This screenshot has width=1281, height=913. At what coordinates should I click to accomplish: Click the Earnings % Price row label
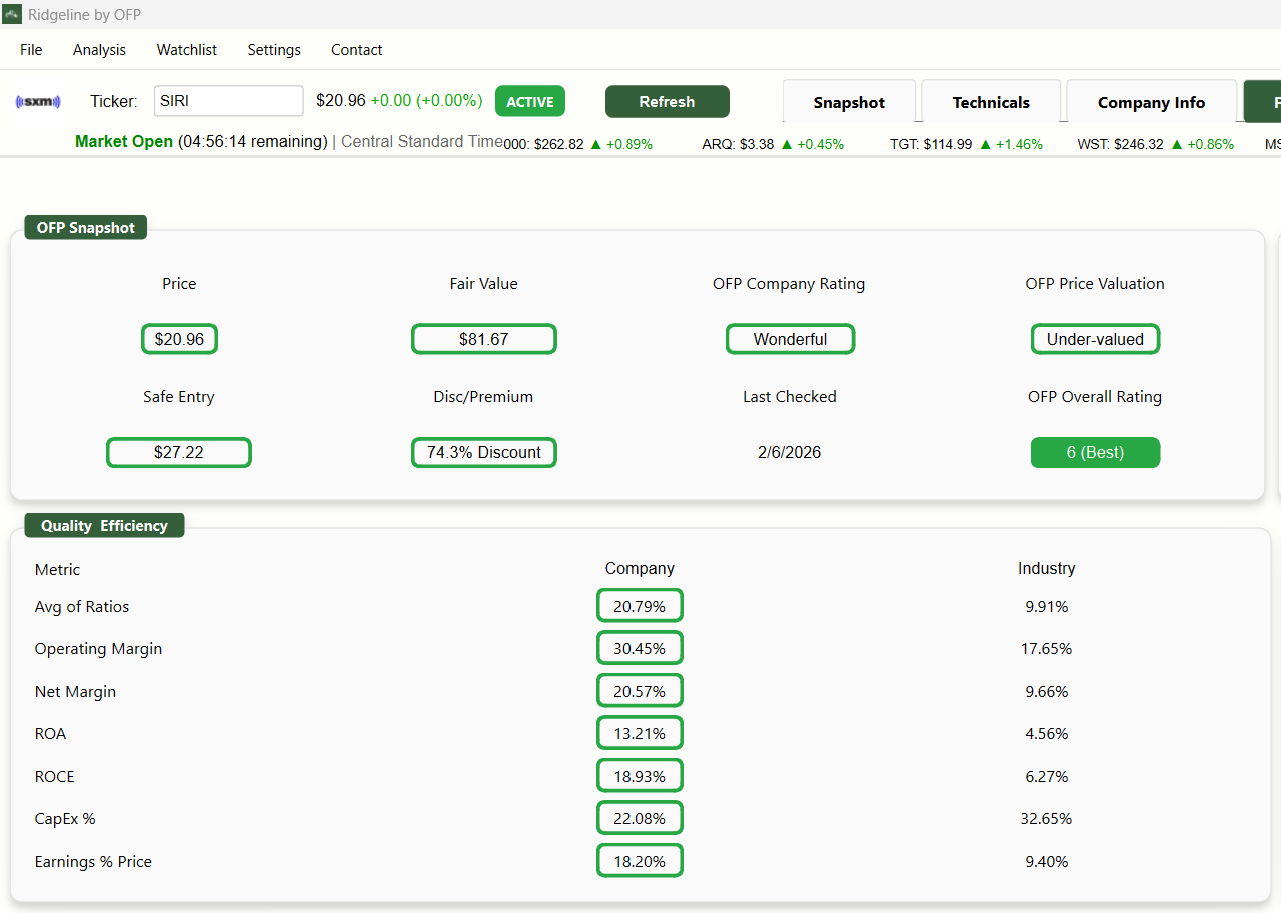[x=93, y=862]
